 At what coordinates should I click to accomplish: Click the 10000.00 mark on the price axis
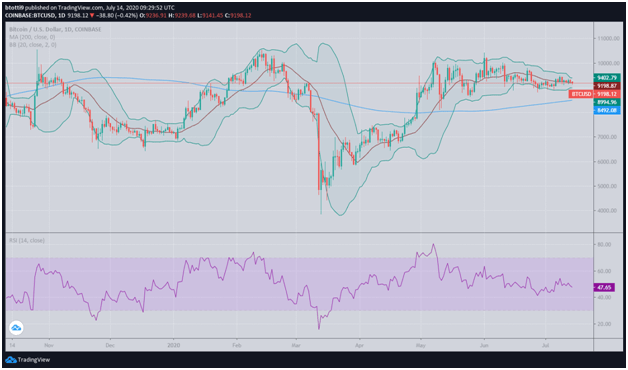click(608, 64)
